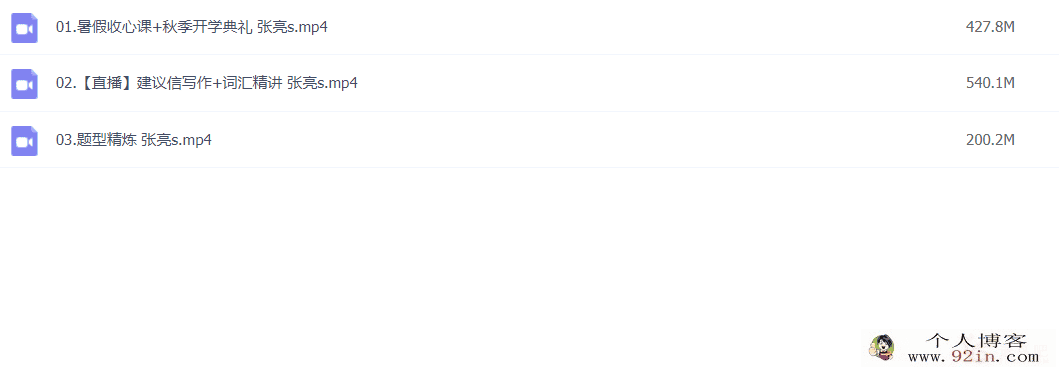Open the 01.暑假收心课 file name
The image size is (1059, 370).
click(x=192, y=28)
